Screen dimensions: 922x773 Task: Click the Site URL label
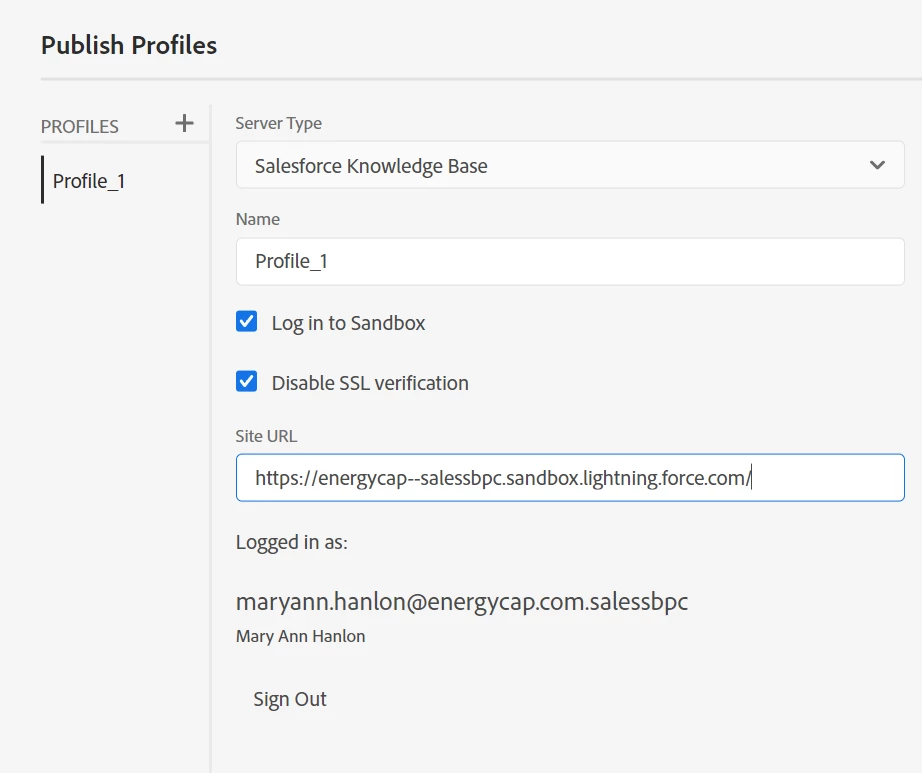tap(266, 436)
